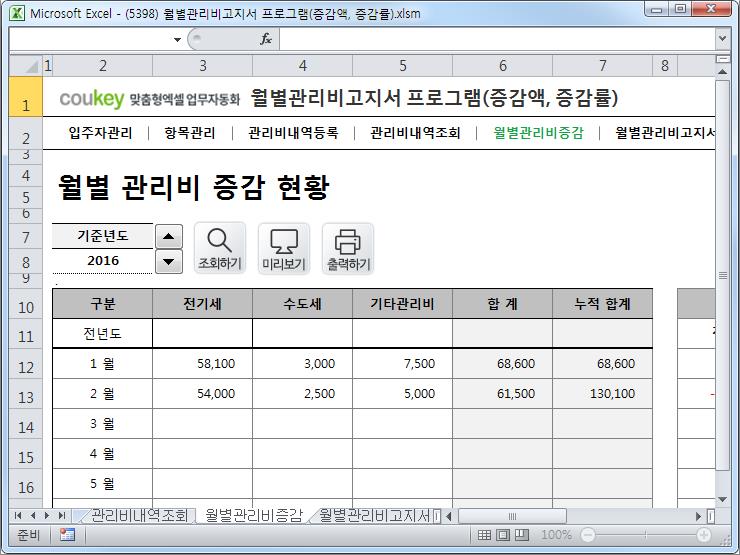The width and height of the screenshot is (740, 555).
Task: Click inside the formula bar input
Action: click(x=497, y=39)
